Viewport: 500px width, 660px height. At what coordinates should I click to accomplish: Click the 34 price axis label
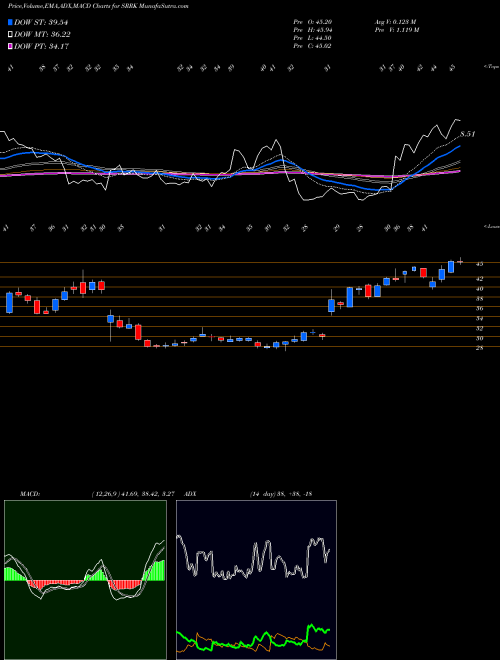tap(479, 318)
